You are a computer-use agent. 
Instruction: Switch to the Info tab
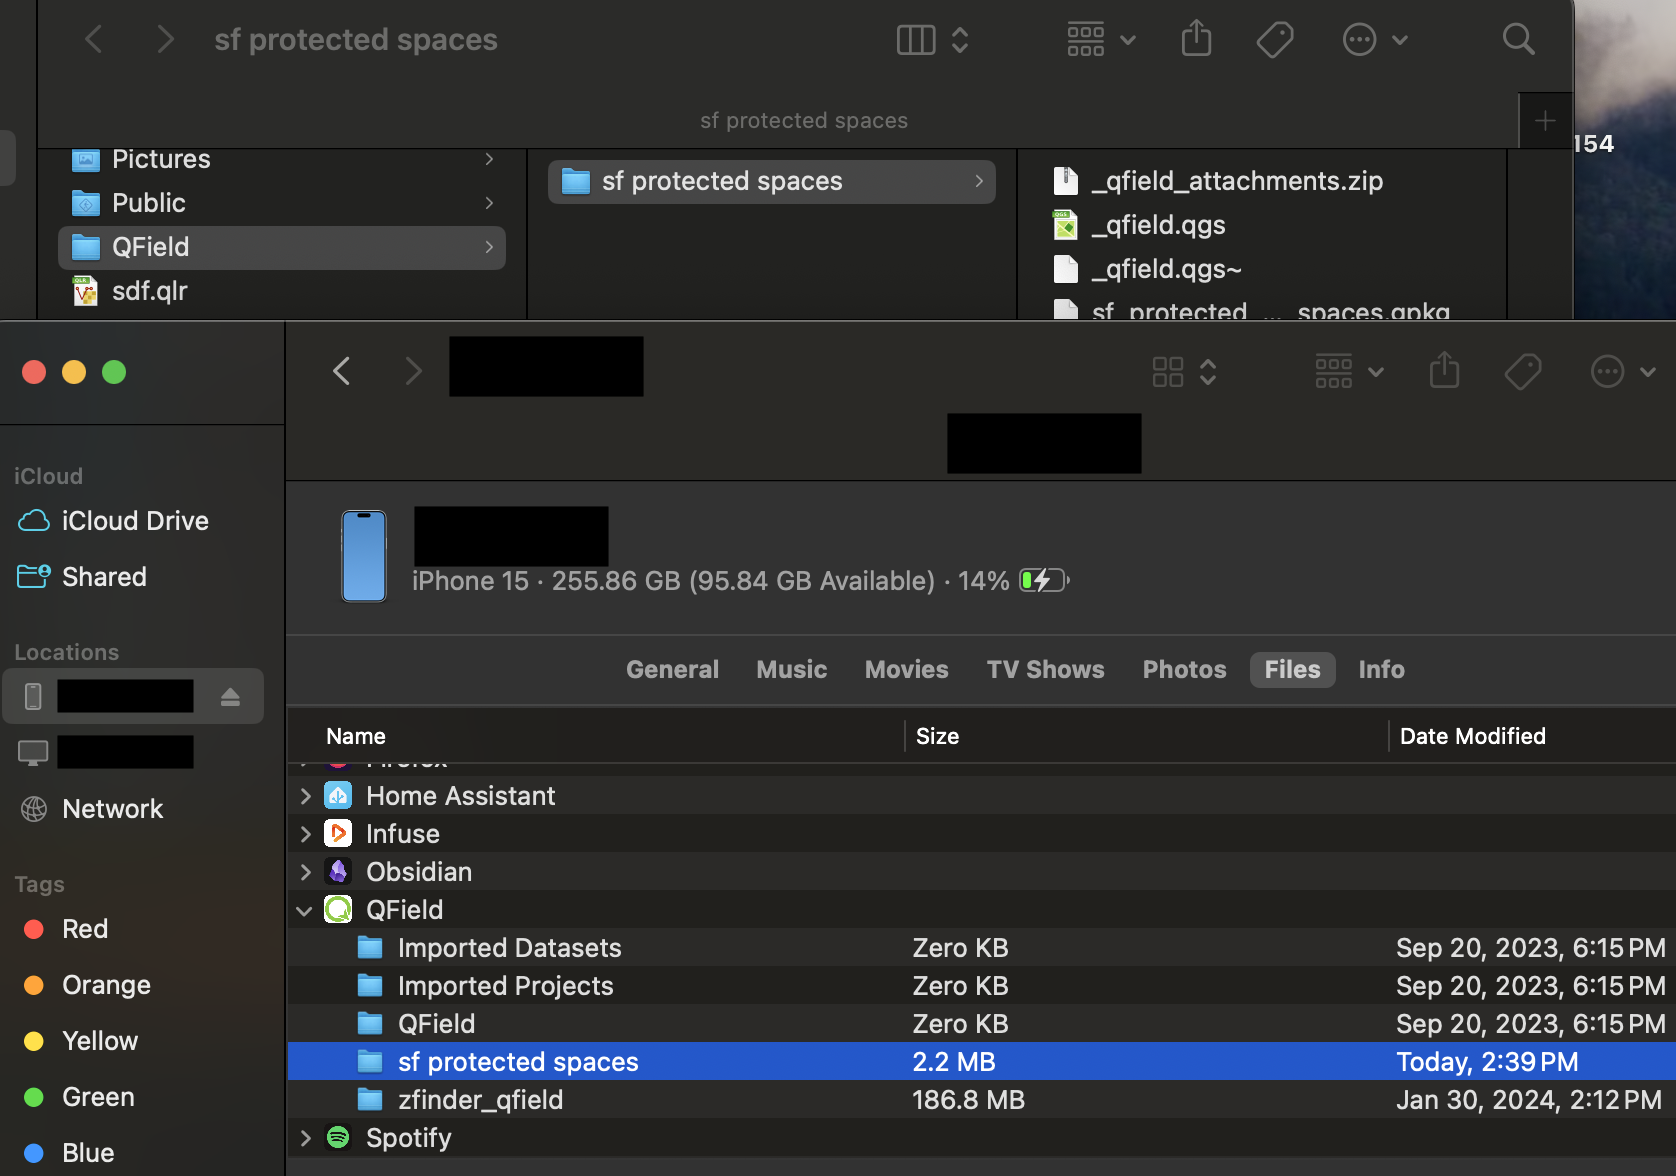pyautogui.click(x=1382, y=670)
